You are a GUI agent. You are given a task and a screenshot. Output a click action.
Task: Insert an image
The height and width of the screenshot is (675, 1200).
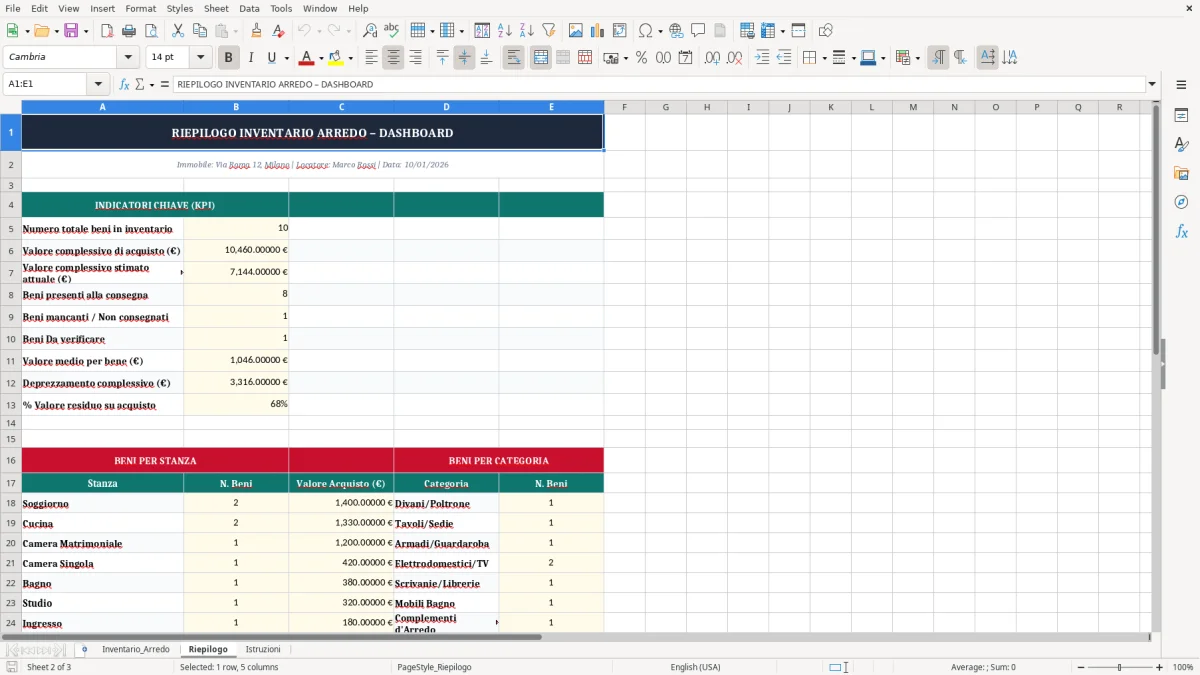tap(576, 31)
